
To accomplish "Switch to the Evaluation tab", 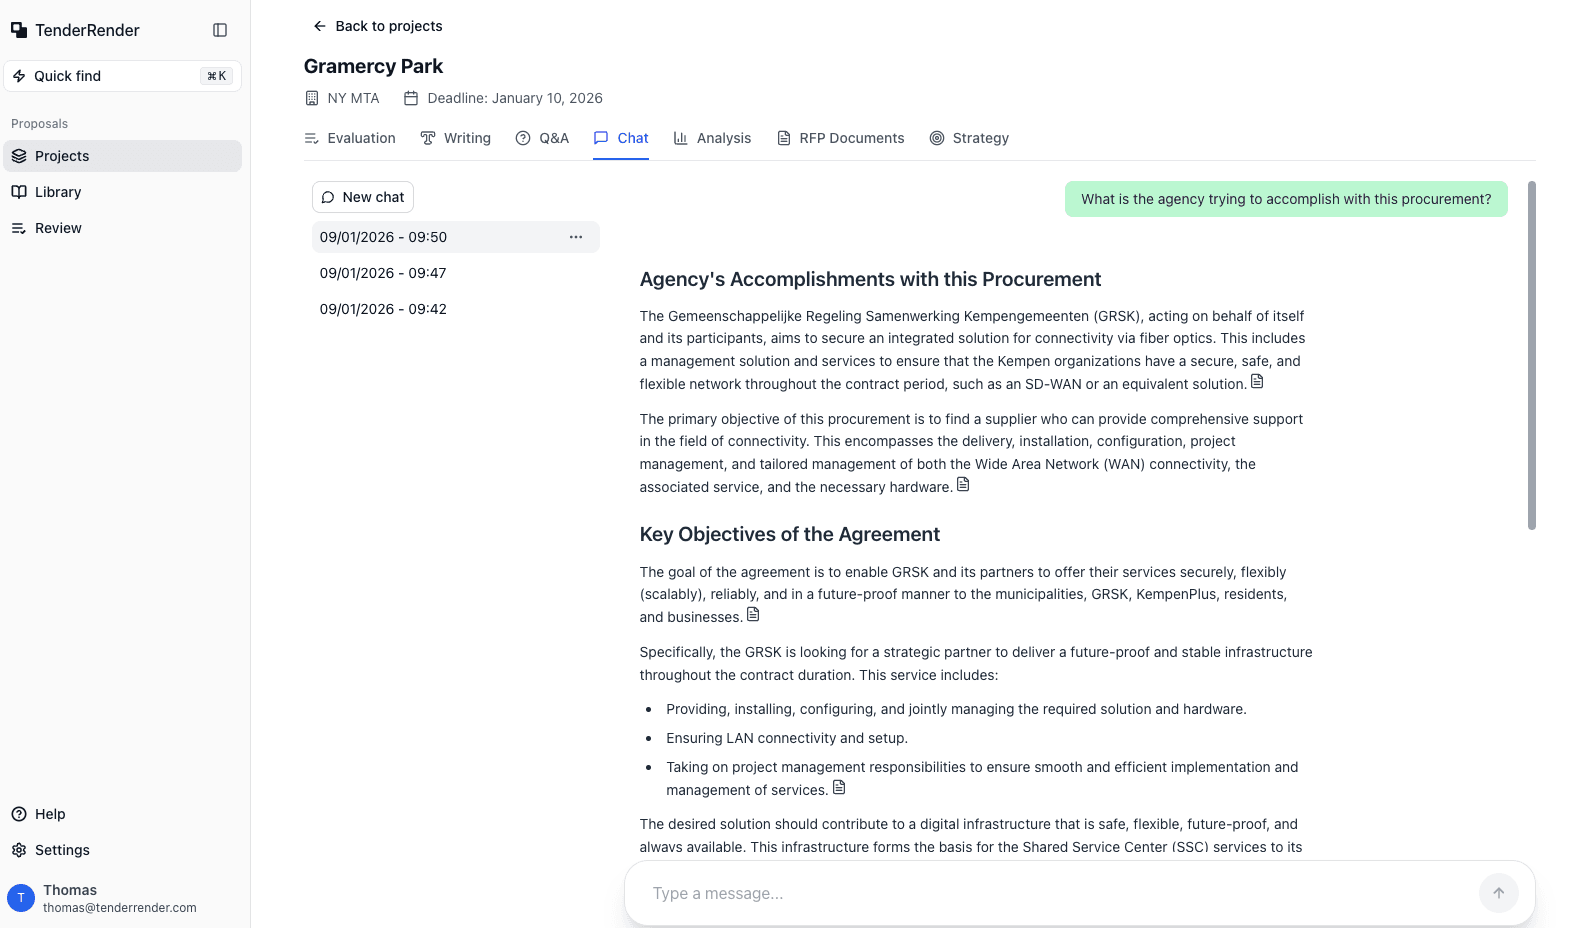I will [350, 138].
